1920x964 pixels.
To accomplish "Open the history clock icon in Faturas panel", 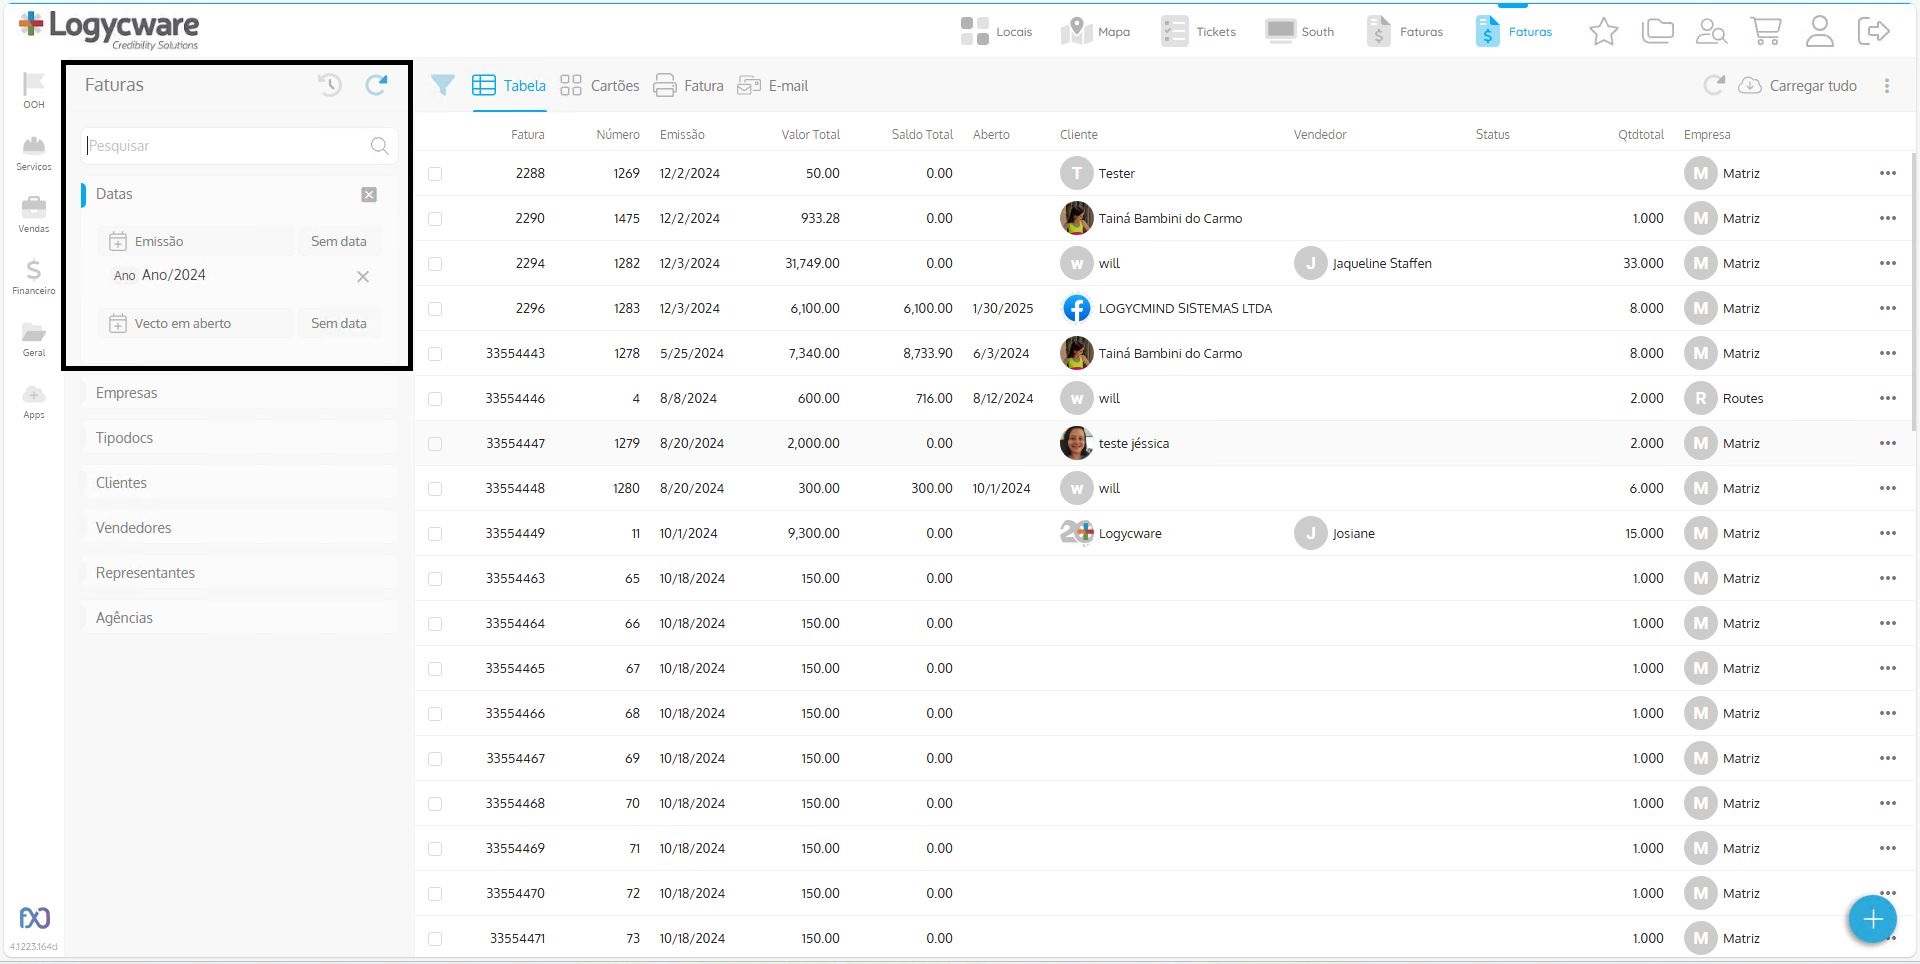I will 330,86.
